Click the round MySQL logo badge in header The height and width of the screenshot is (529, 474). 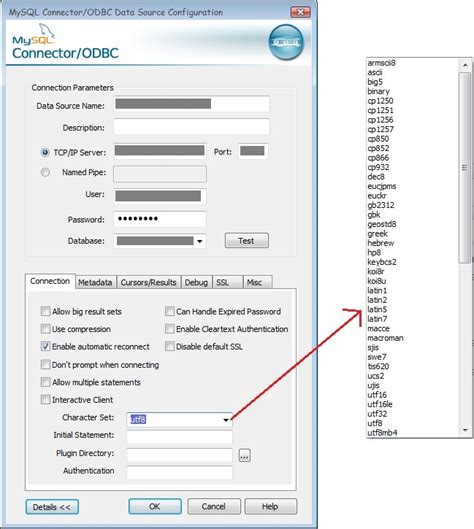coord(286,42)
